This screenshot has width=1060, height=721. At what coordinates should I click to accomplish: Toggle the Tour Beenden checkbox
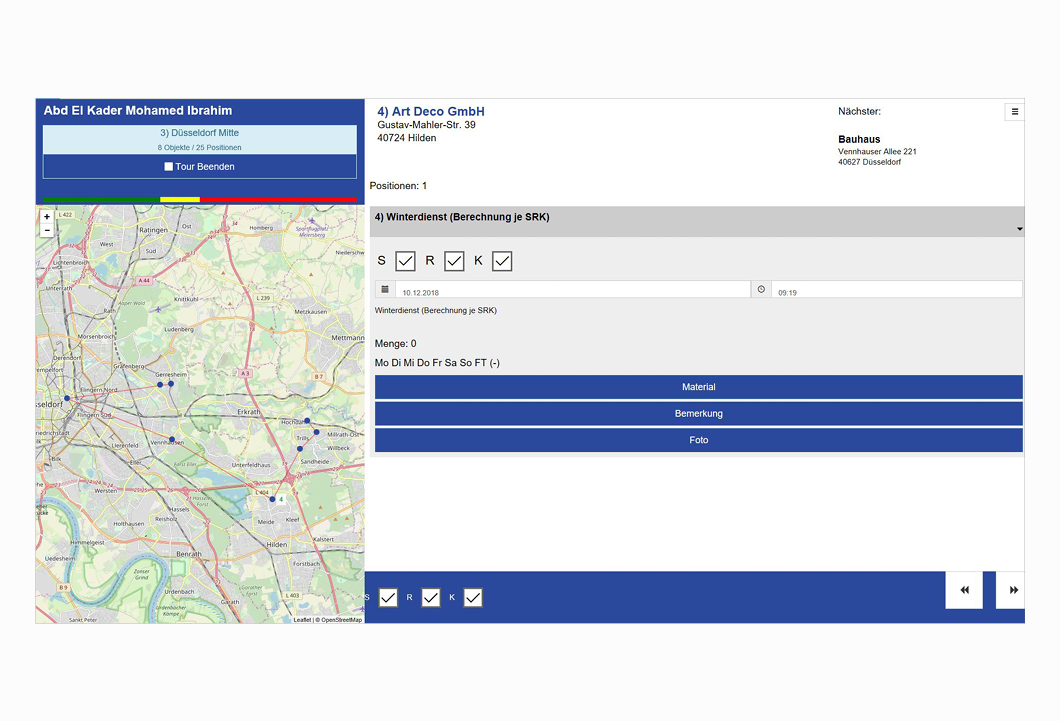[169, 166]
